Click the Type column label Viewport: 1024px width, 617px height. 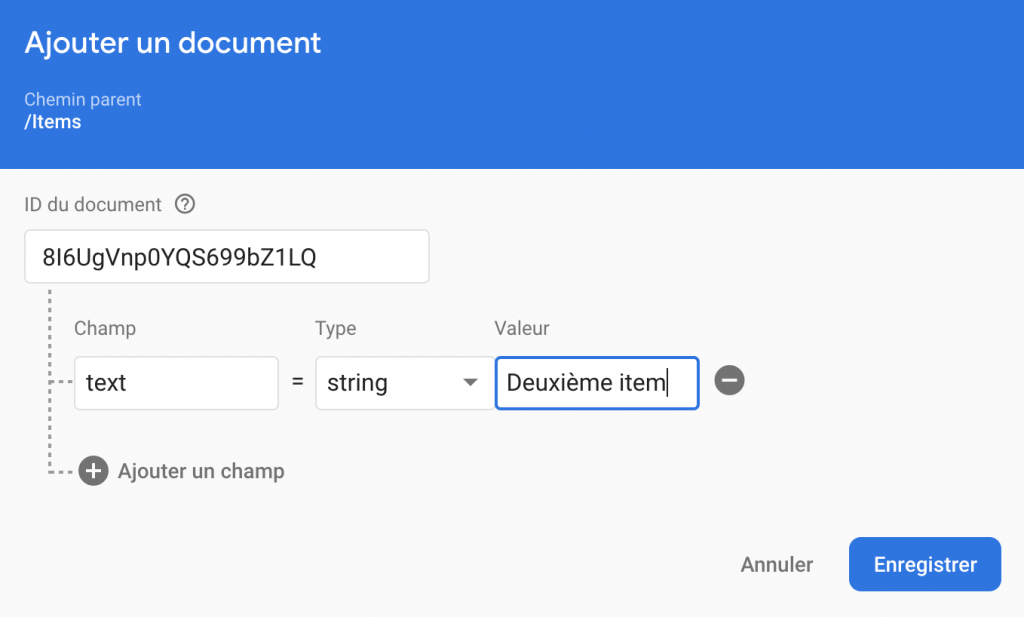pyautogui.click(x=336, y=328)
